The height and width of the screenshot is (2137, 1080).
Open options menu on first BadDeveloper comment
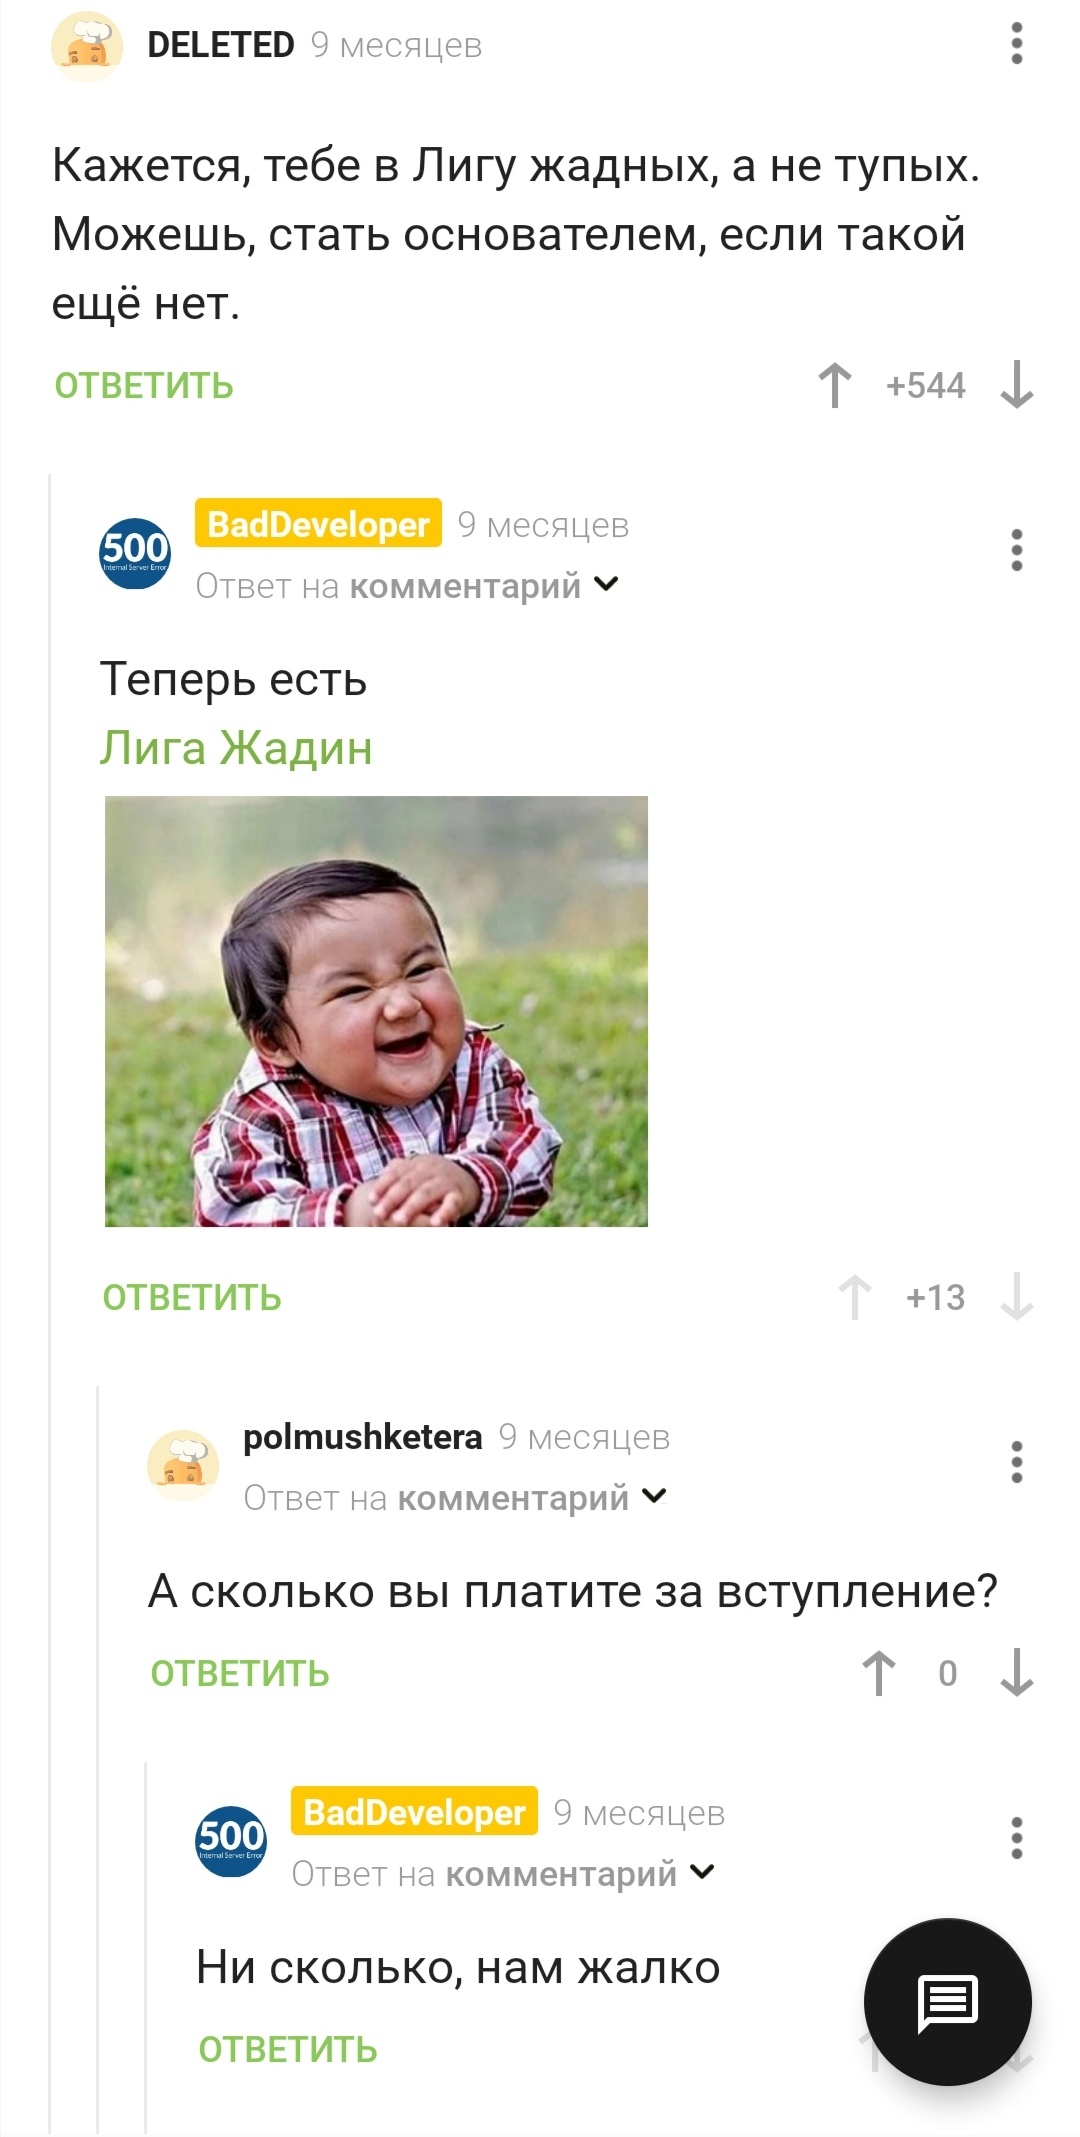click(x=1016, y=550)
